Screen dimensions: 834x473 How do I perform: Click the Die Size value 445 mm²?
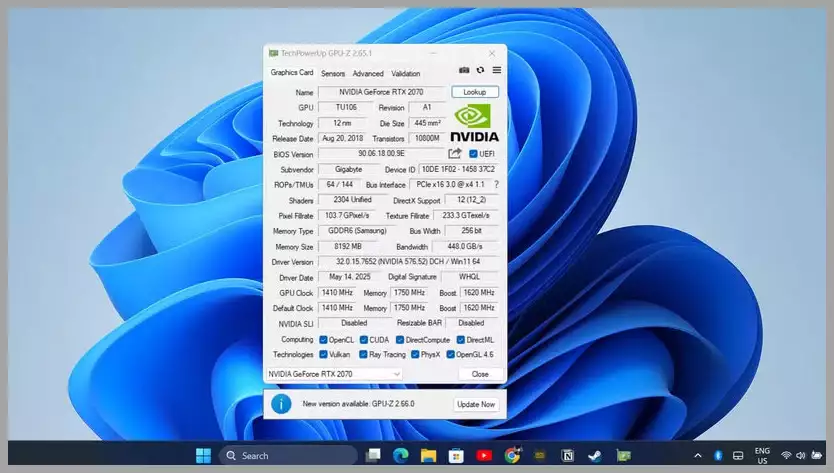tap(427, 123)
